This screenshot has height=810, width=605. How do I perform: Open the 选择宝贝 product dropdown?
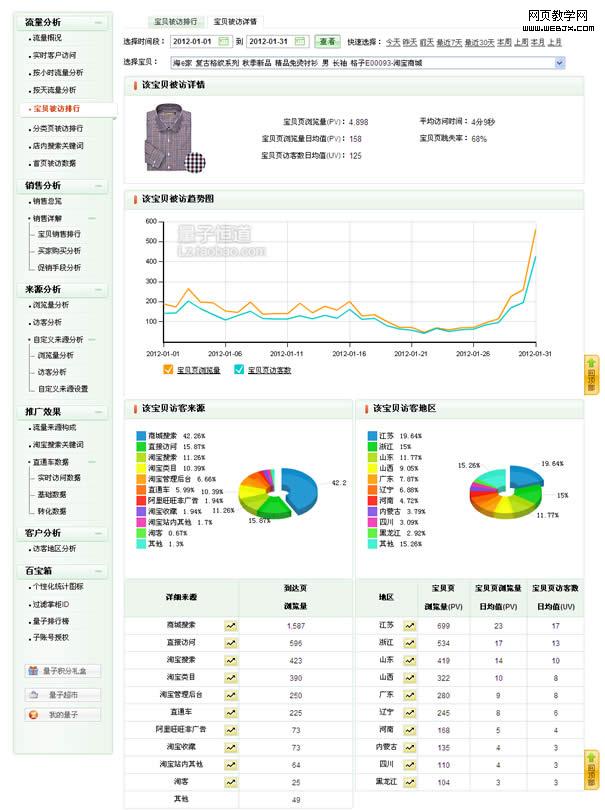click(559, 63)
